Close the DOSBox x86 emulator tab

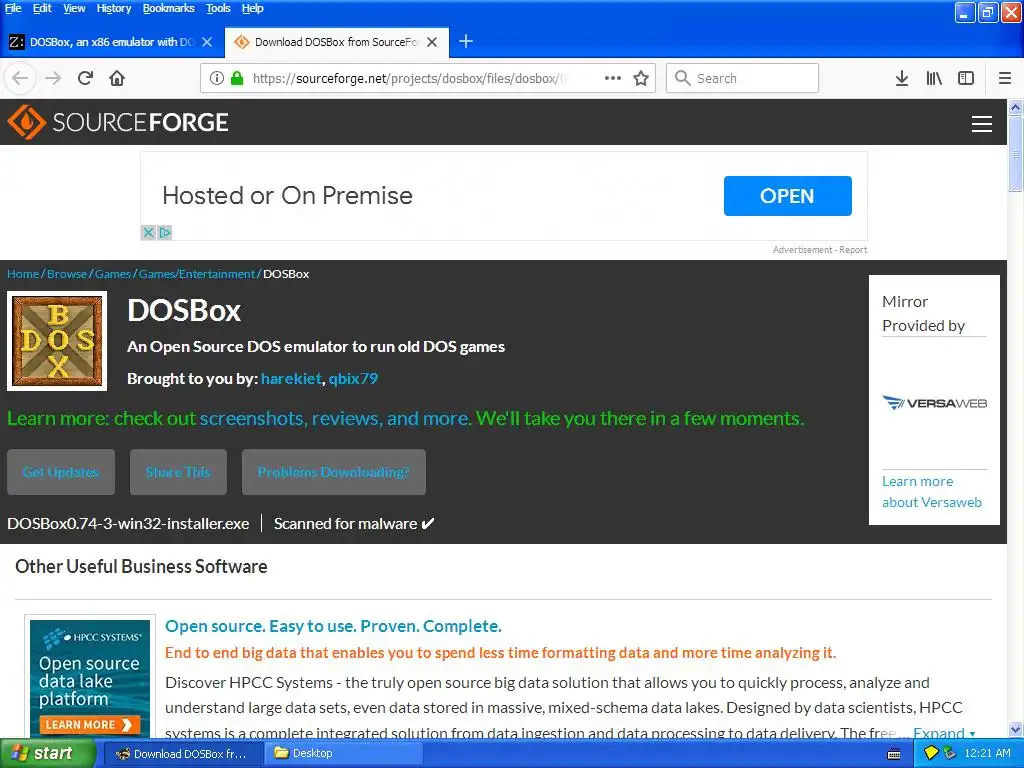coord(207,42)
